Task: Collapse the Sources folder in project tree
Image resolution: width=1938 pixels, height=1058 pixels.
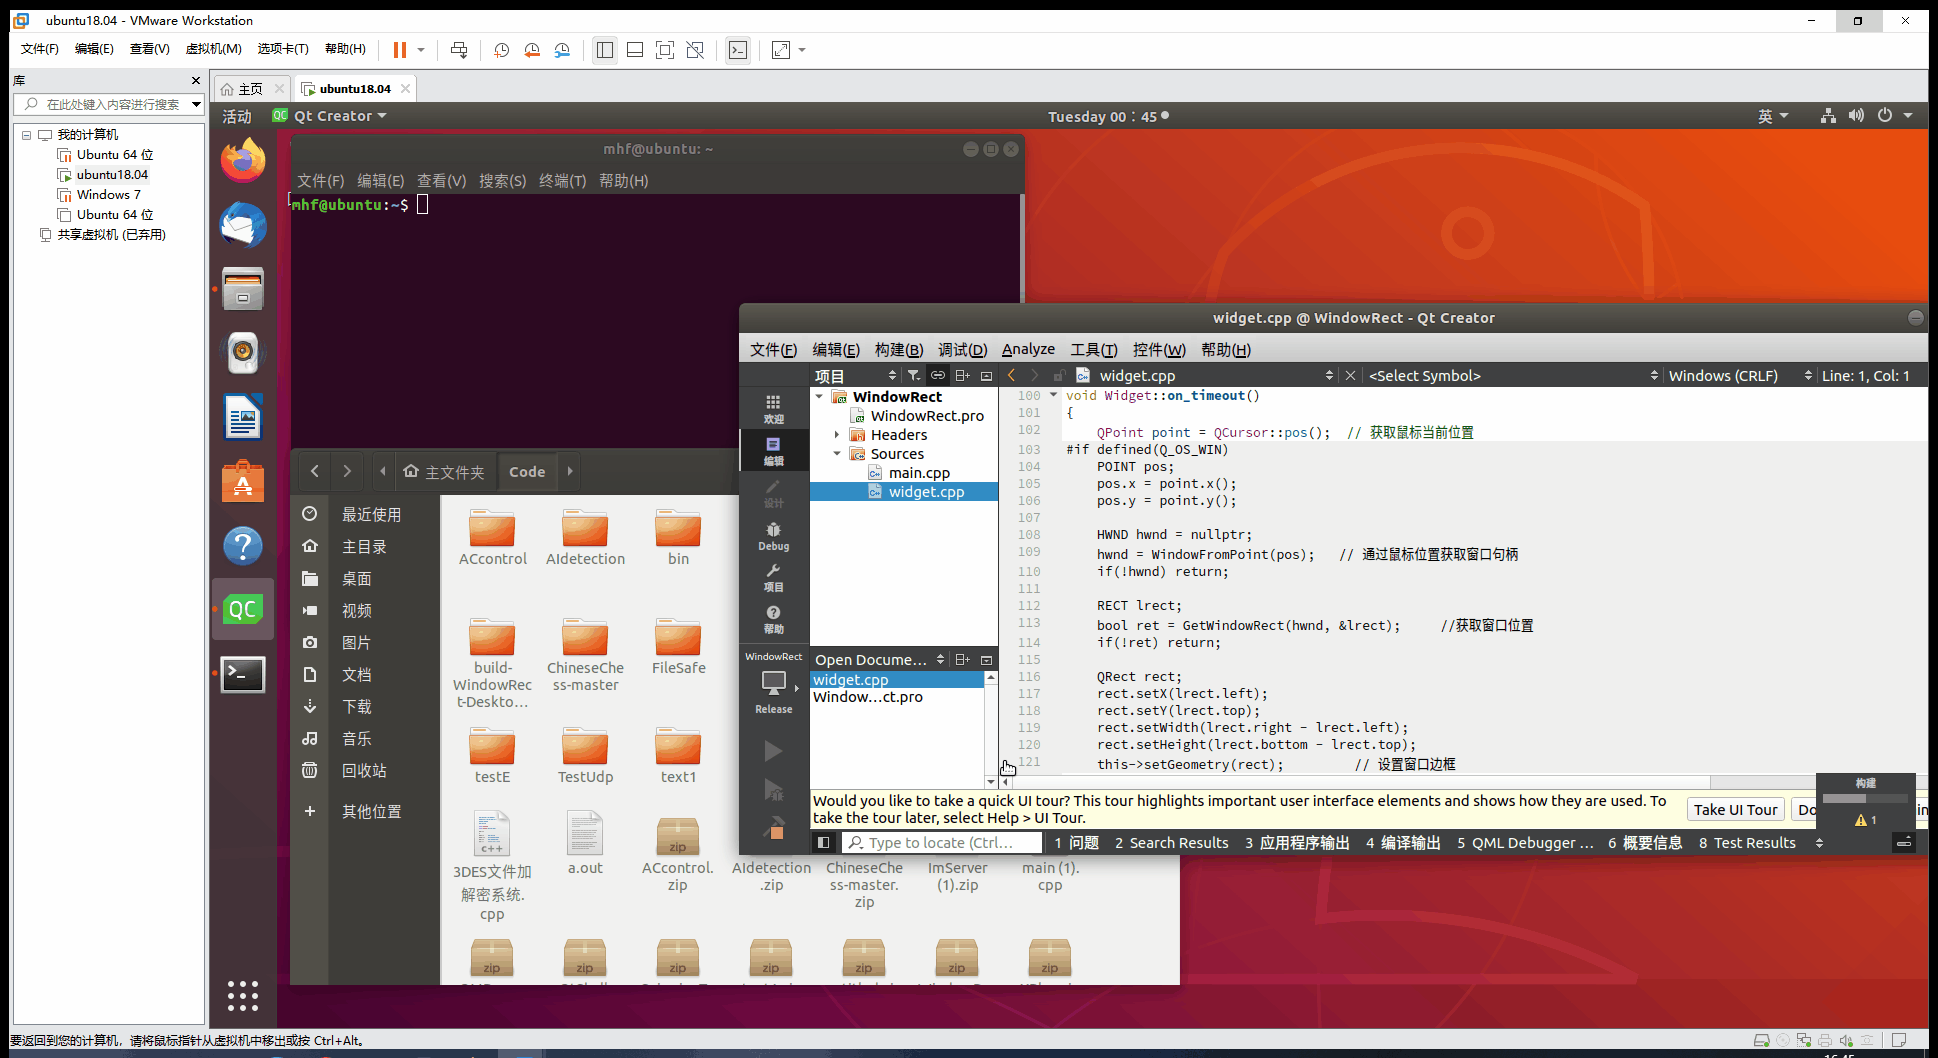Action: pyautogui.click(x=838, y=453)
